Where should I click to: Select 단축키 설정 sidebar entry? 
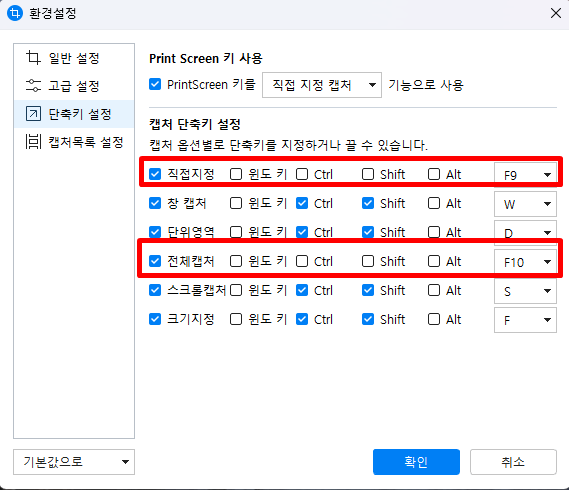pos(74,114)
